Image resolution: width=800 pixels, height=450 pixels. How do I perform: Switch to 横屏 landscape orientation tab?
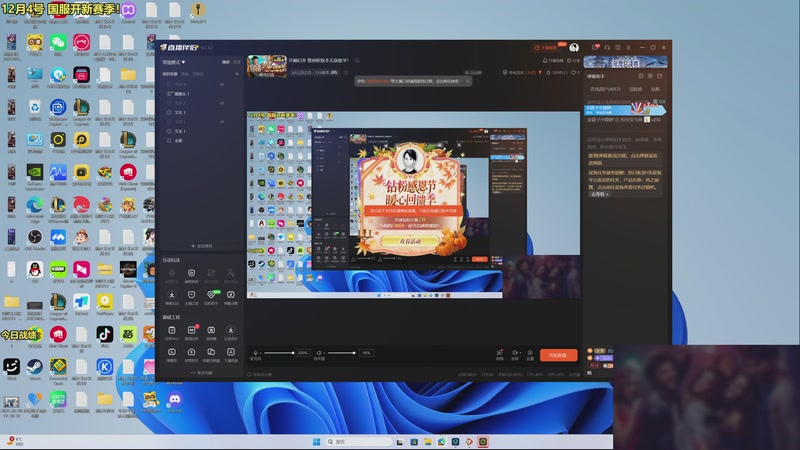[x=226, y=62]
